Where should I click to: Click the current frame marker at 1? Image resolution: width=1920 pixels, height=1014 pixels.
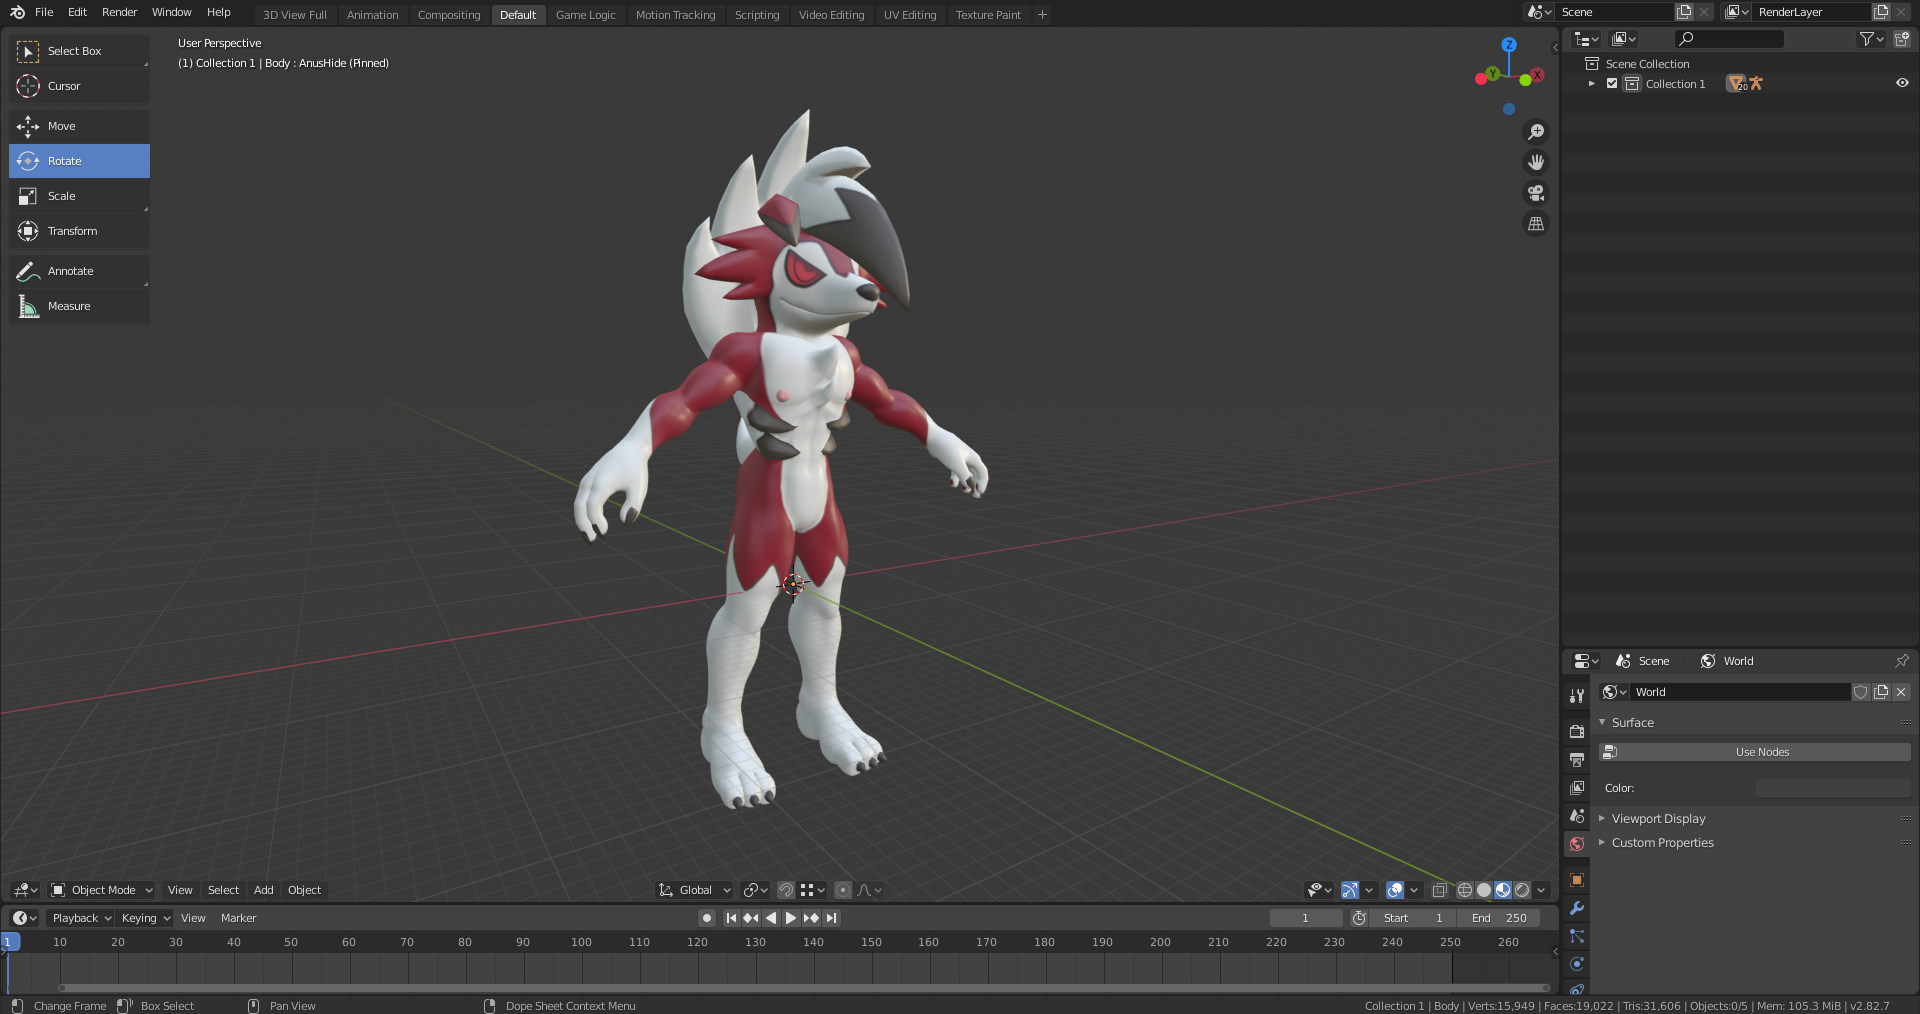coord(8,942)
